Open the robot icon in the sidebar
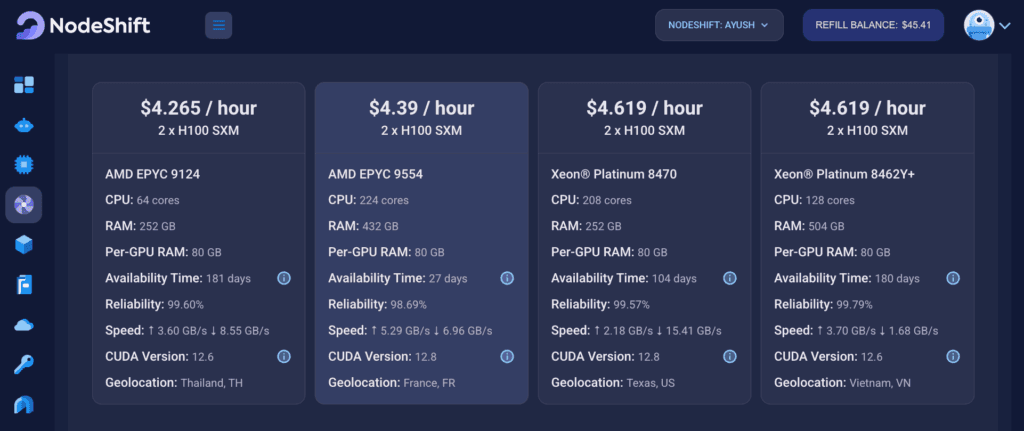Image resolution: width=1024 pixels, height=431 pixels. [x=24, y=125]
